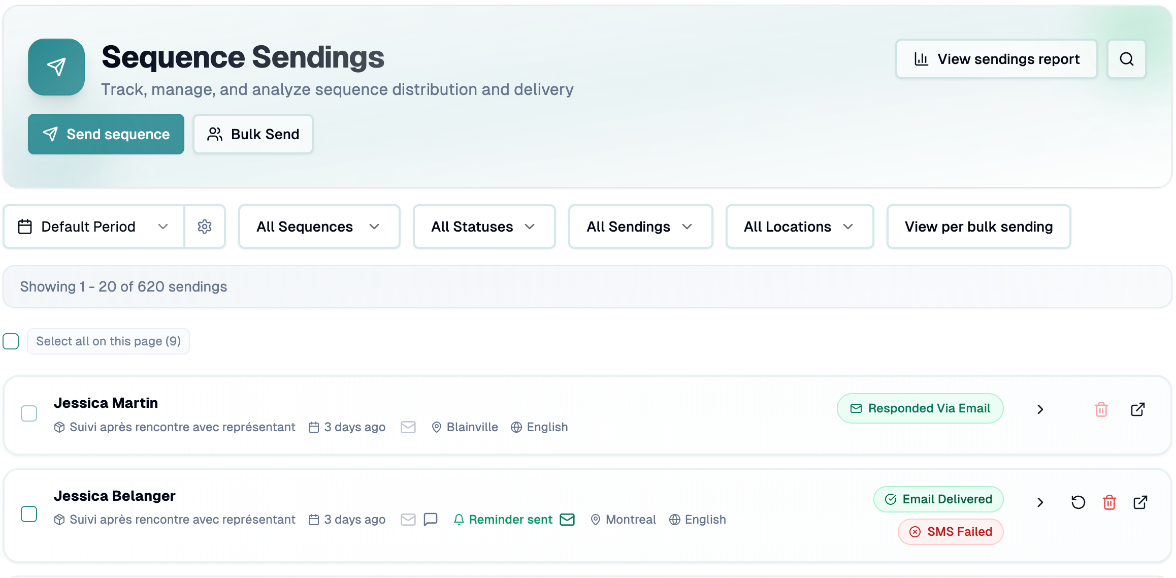The height and width of the screenshot is (578, 1176).
Task: Open the All Locations dropdown
Action: point(800,226)
